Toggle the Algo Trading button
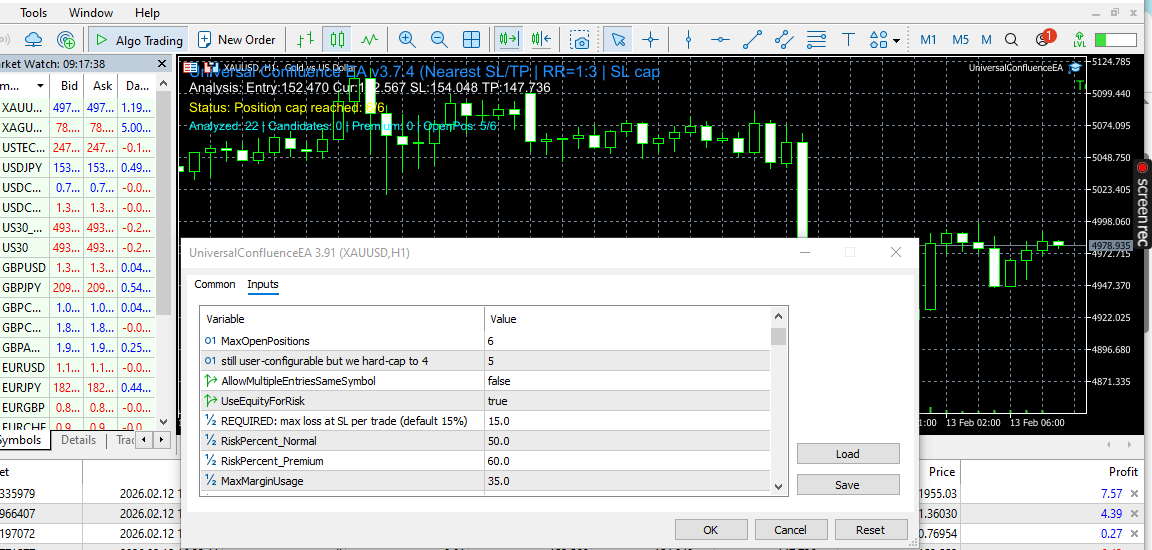The width and height of the screenshot is (1152, 550). (x=139, y=40)
